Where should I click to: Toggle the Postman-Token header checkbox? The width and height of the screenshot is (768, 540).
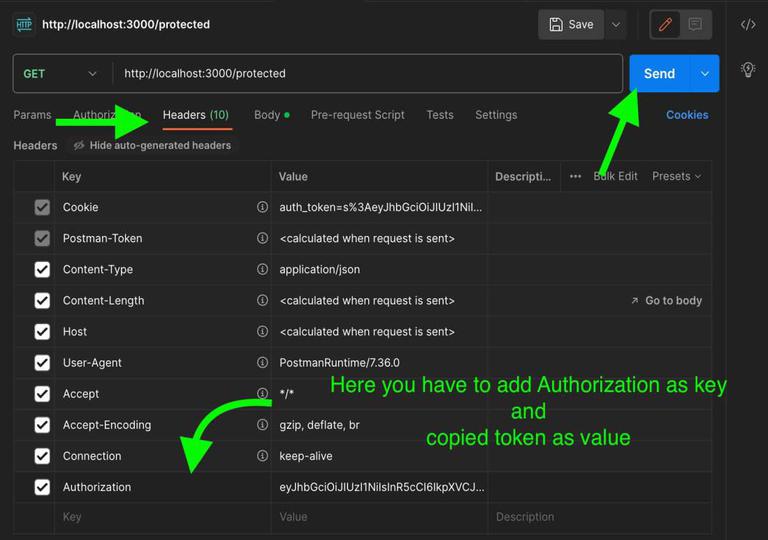coord(42,238)
